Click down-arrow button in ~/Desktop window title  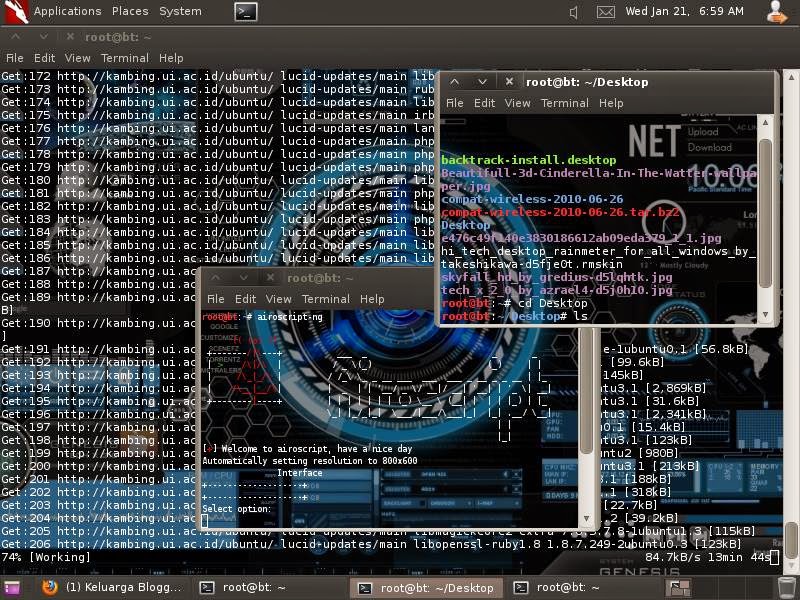pos(482,82)
